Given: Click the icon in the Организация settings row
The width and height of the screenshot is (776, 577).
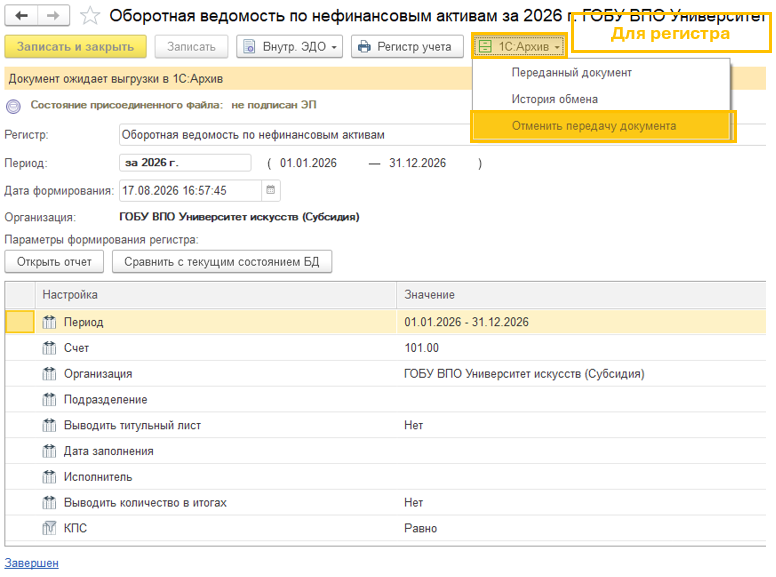Looking at the screenshot, I should [x=49, y=374].
